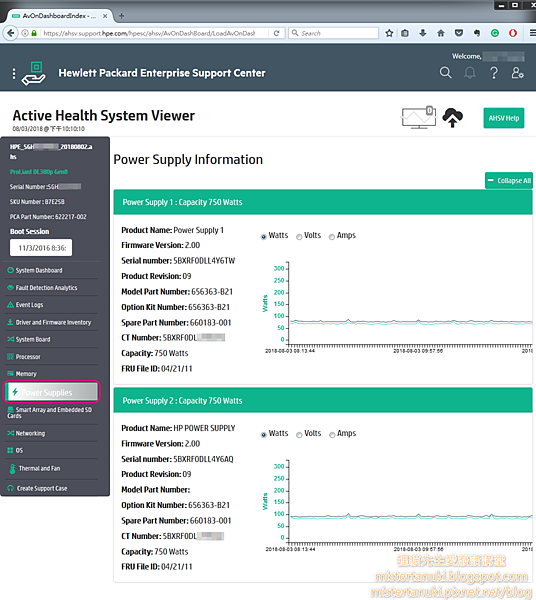Click the red Opera-style extension icon
Screen dimensions: 536x600
click(513, 33)
